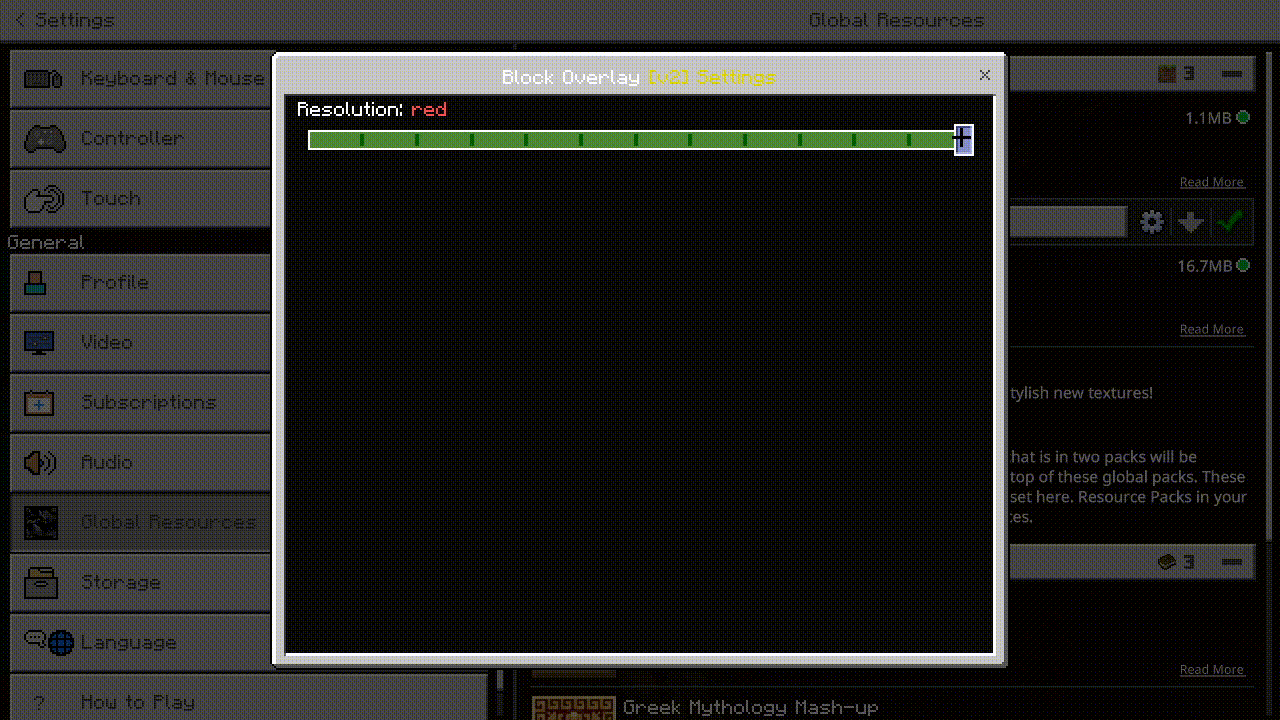1280x720 pixels.
Task: Click the touch hand icon
Action: pos(44,199)
